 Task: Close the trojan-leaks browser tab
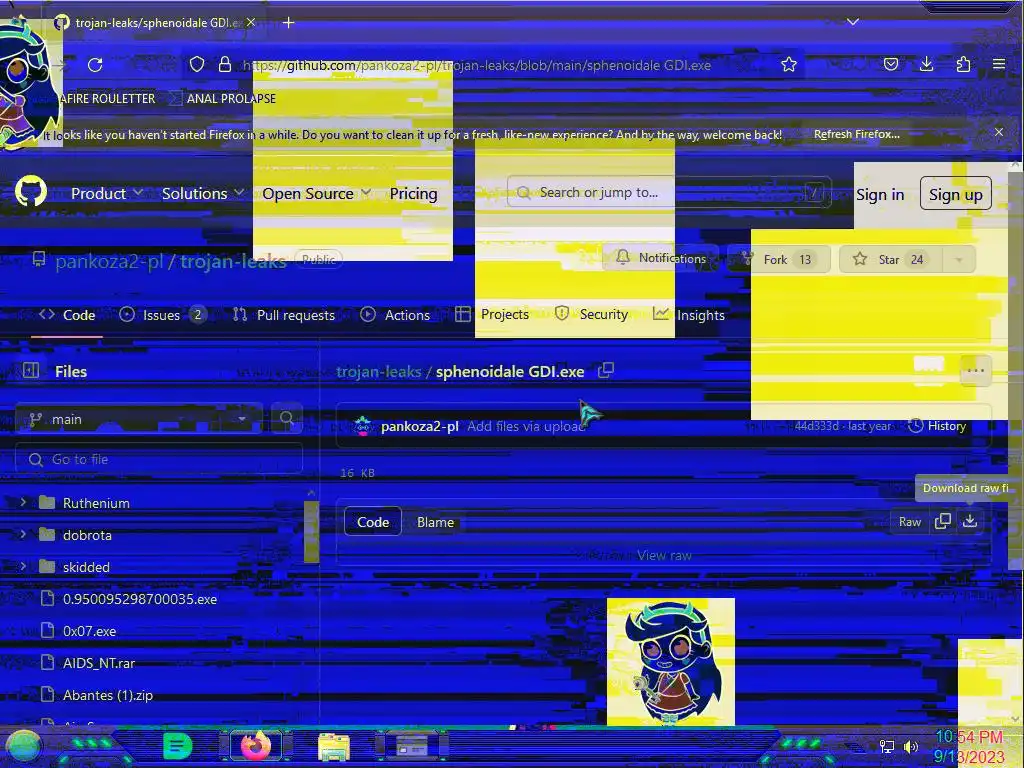(251, 22)
